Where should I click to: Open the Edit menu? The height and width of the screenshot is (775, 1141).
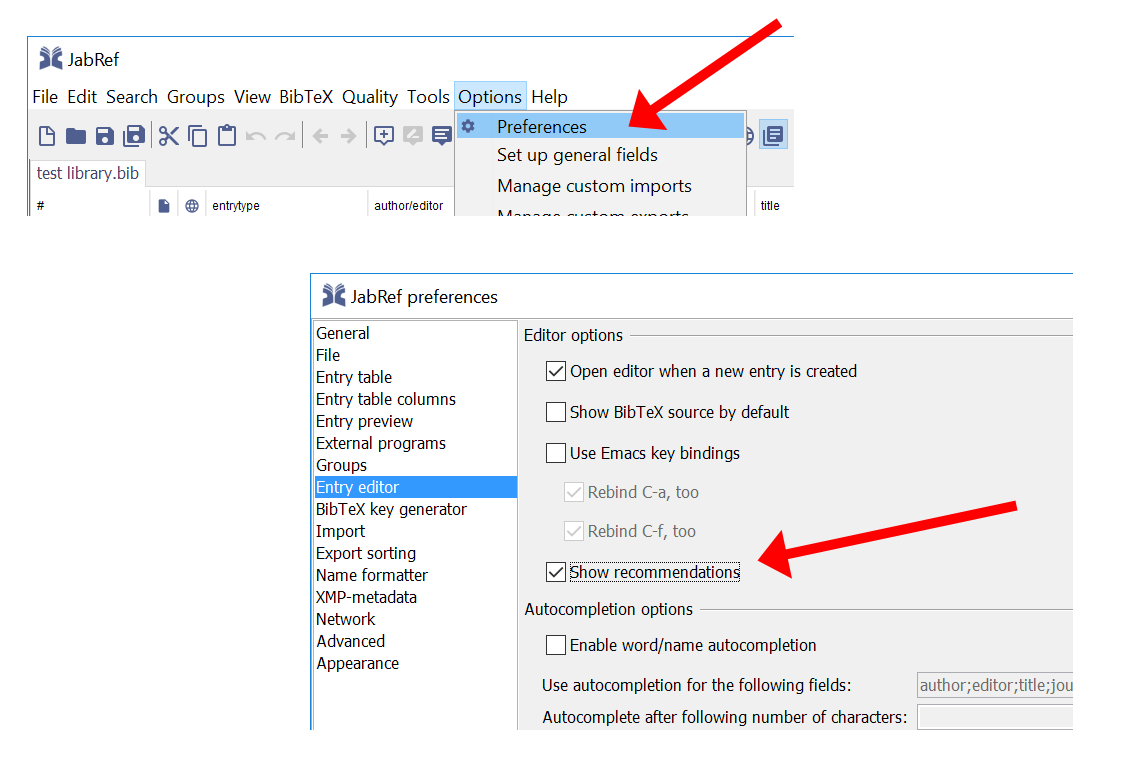[x=82, y=97]
